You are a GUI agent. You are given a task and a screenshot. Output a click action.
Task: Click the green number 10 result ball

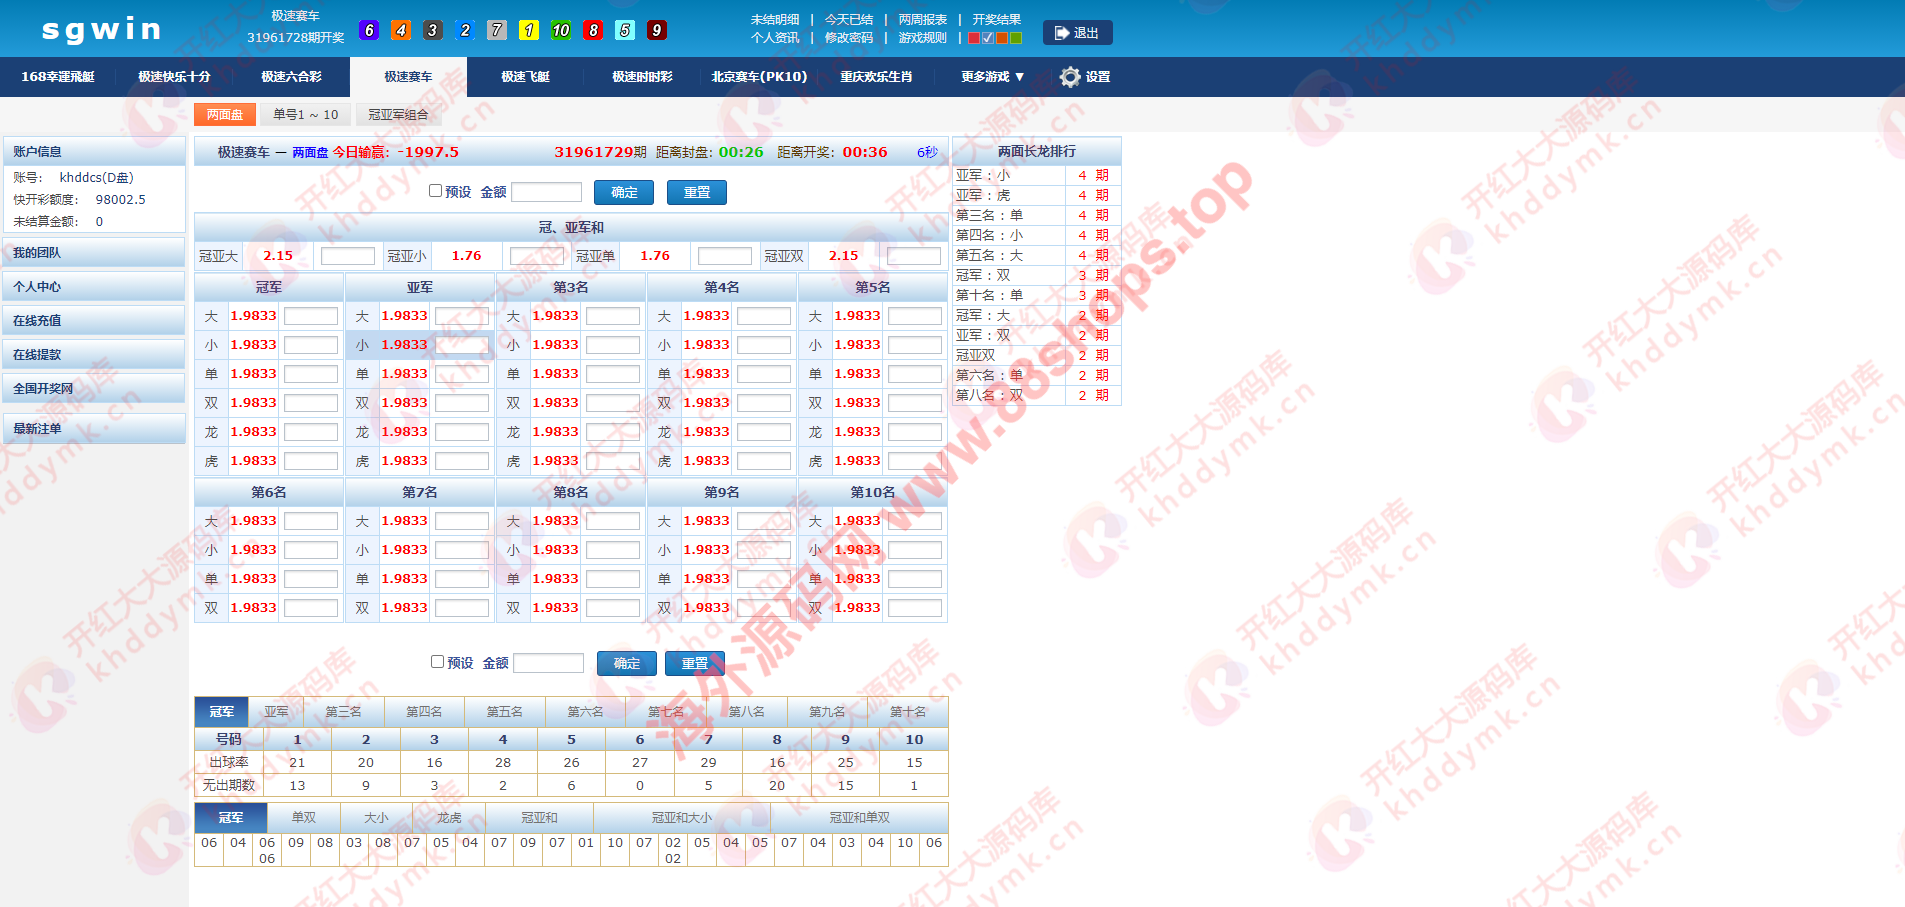[561, 30]
